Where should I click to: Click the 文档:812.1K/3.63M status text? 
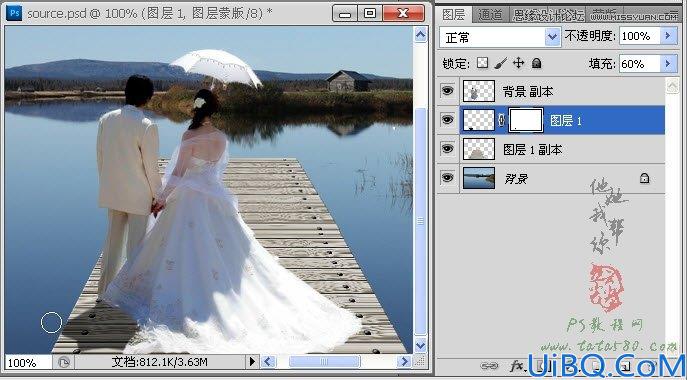(x=159, y=362)
